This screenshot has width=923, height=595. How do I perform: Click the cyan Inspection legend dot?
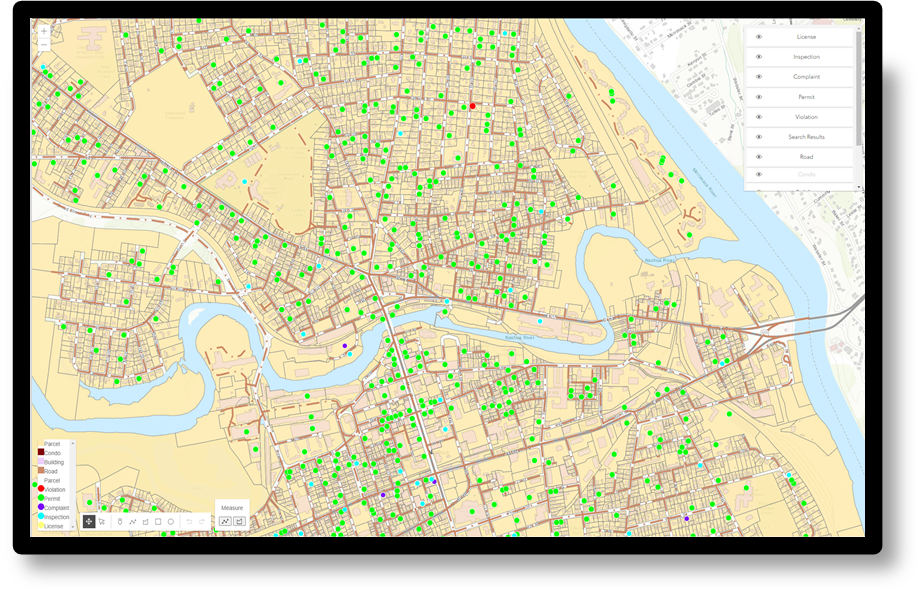click(41, 516)
